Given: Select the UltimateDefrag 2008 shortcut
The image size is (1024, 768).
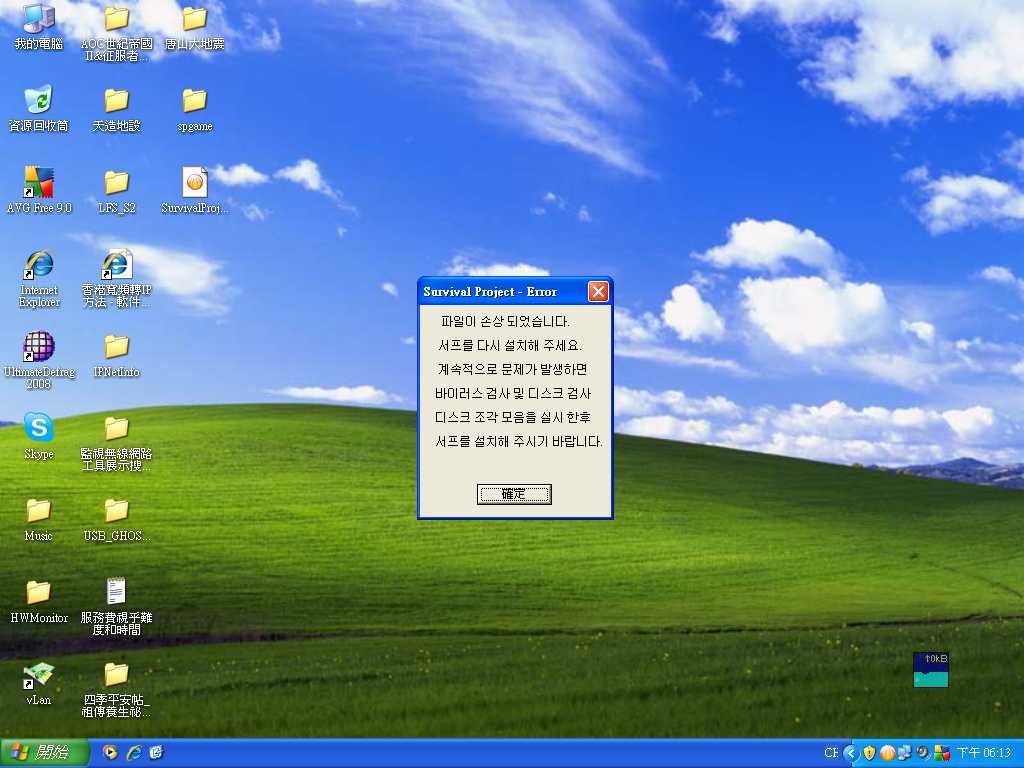Looking at the screenshot, I should [x=39, y=360].
